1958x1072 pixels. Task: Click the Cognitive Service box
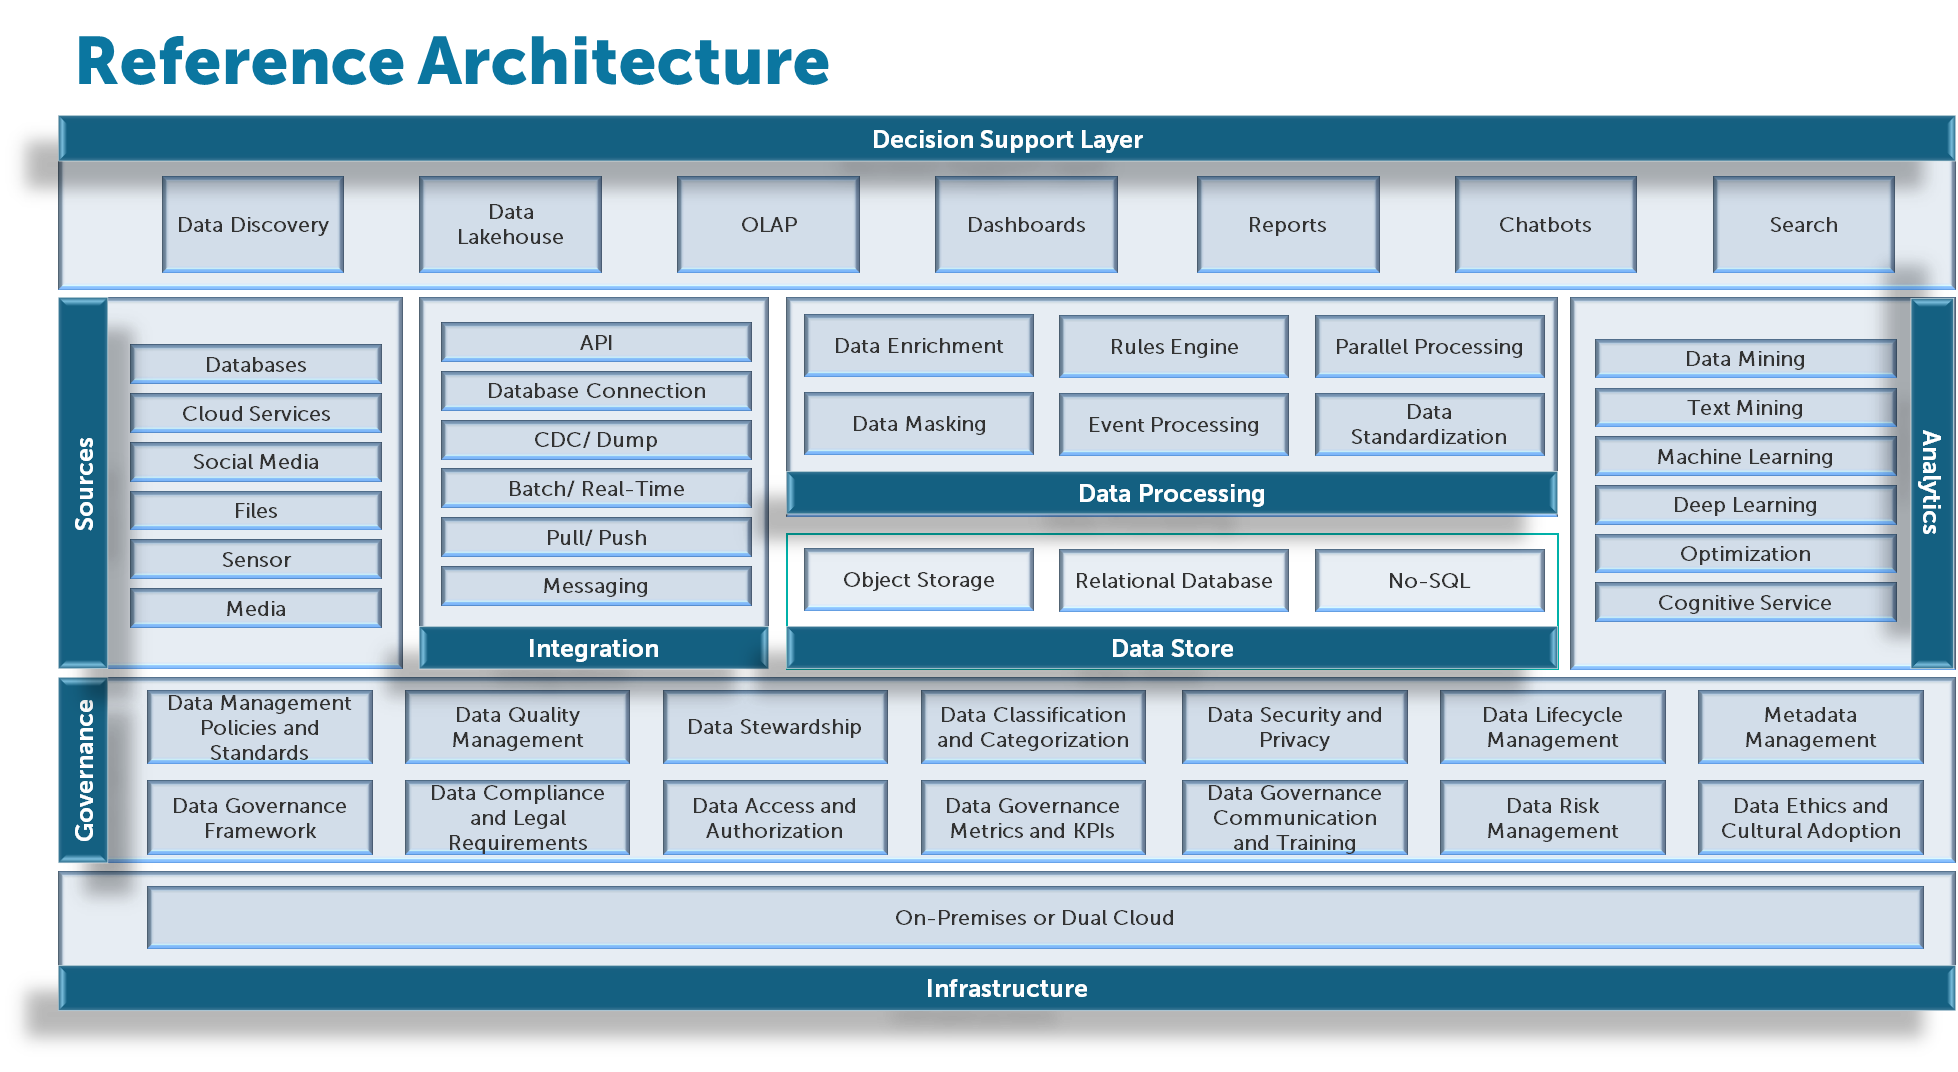pos(1745,602)
